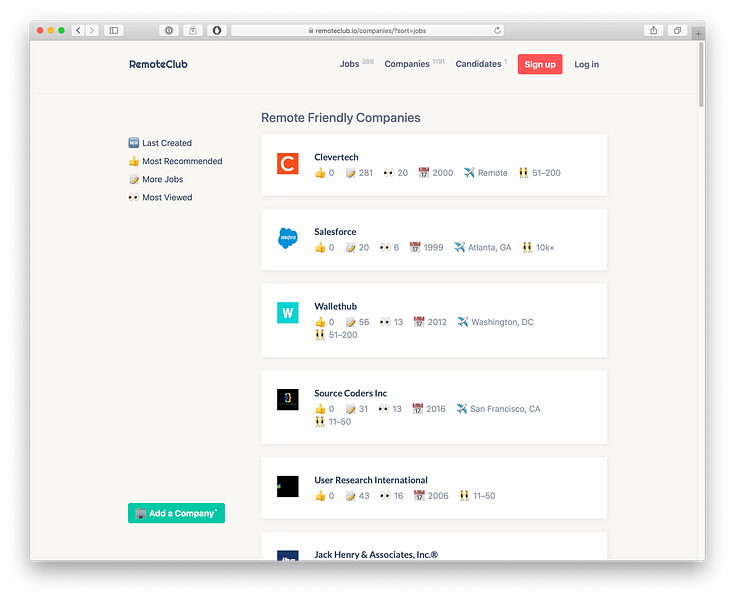735x600 pixels.
Task: Click the eyes icon on Wallethub card
Action: (x=385, y=322)
